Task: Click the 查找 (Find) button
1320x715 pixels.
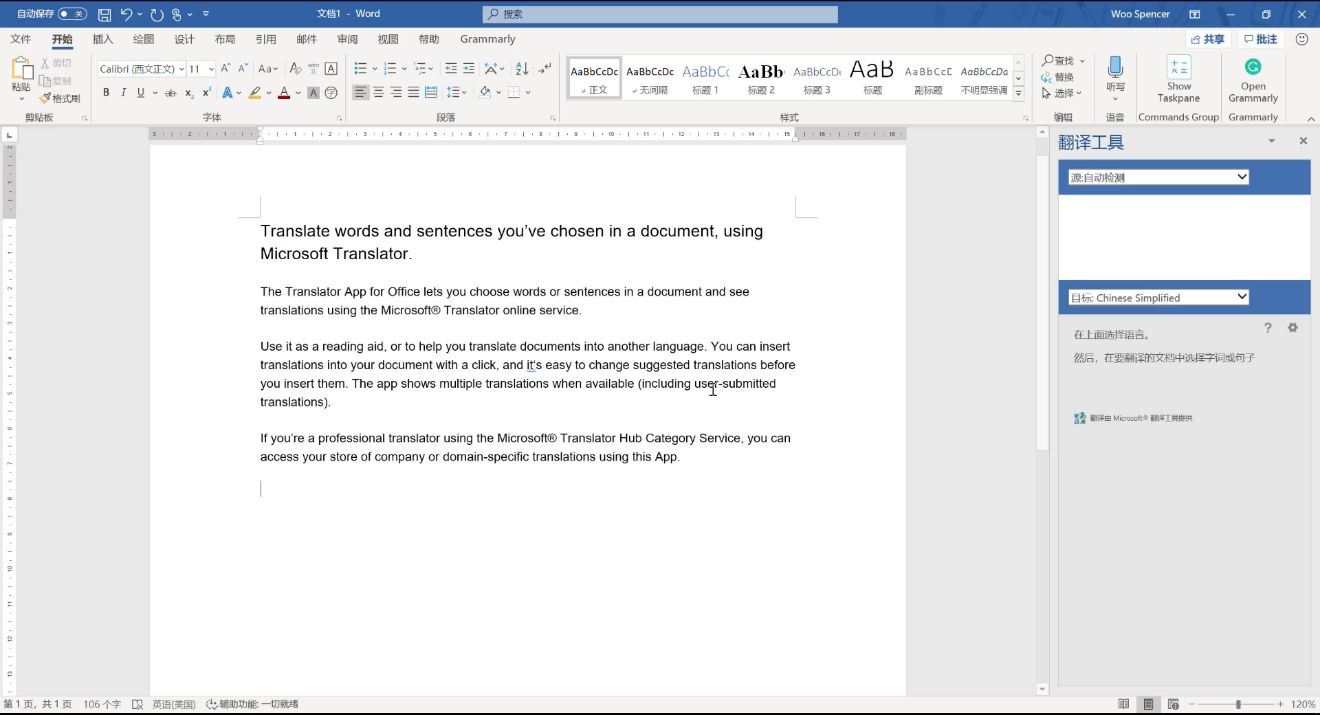Action: pos(1057,61)
